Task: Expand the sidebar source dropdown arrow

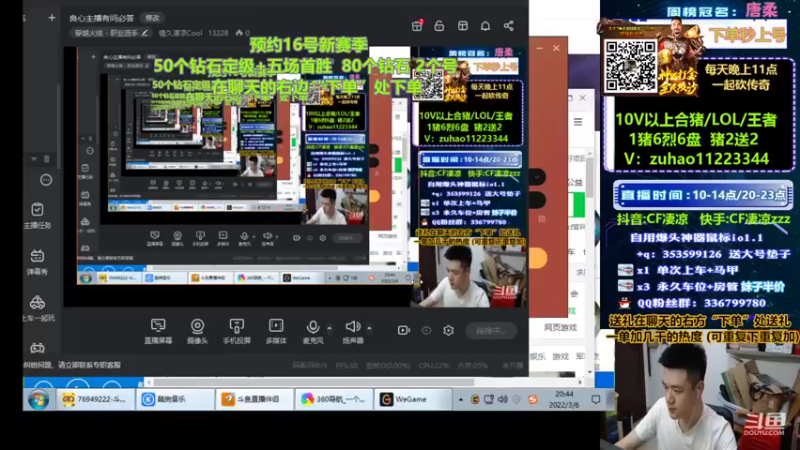Action: pos(34,159)
